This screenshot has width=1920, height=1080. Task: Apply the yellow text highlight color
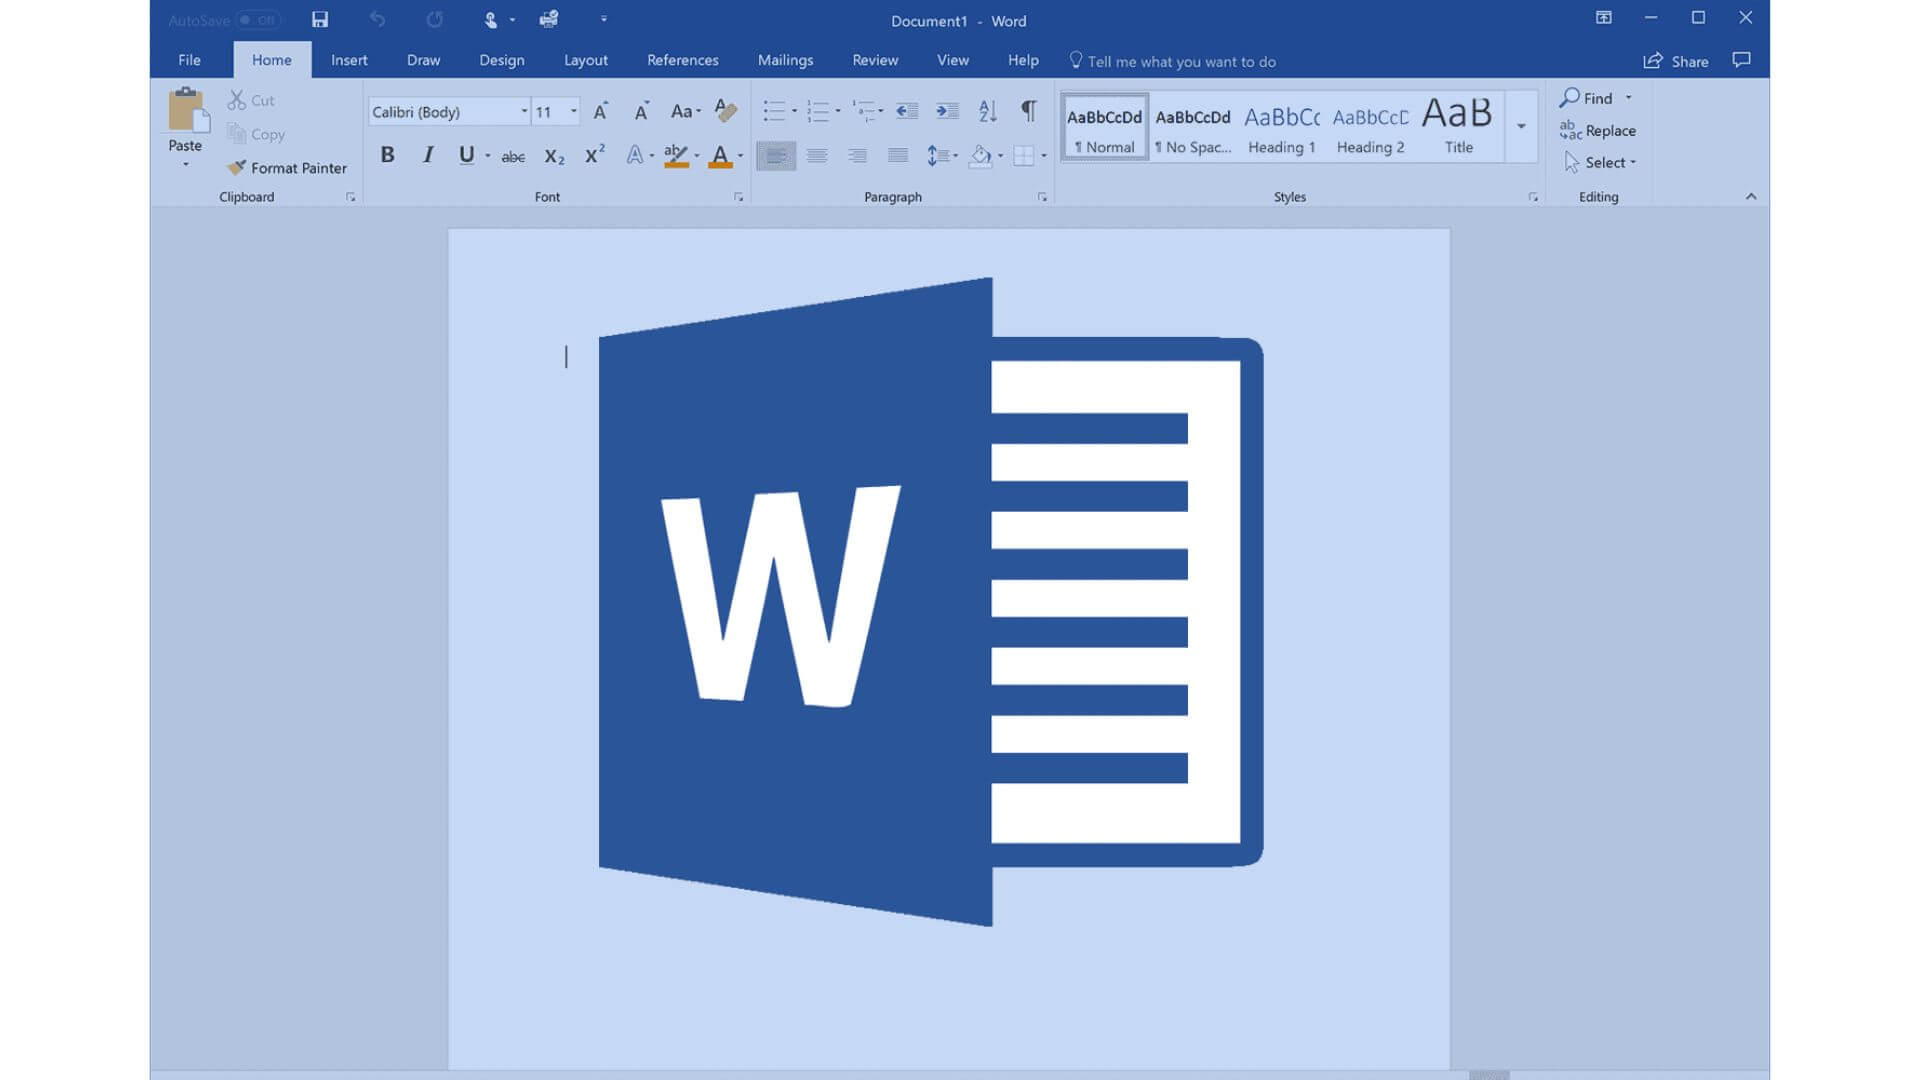[x=677, y=155]
